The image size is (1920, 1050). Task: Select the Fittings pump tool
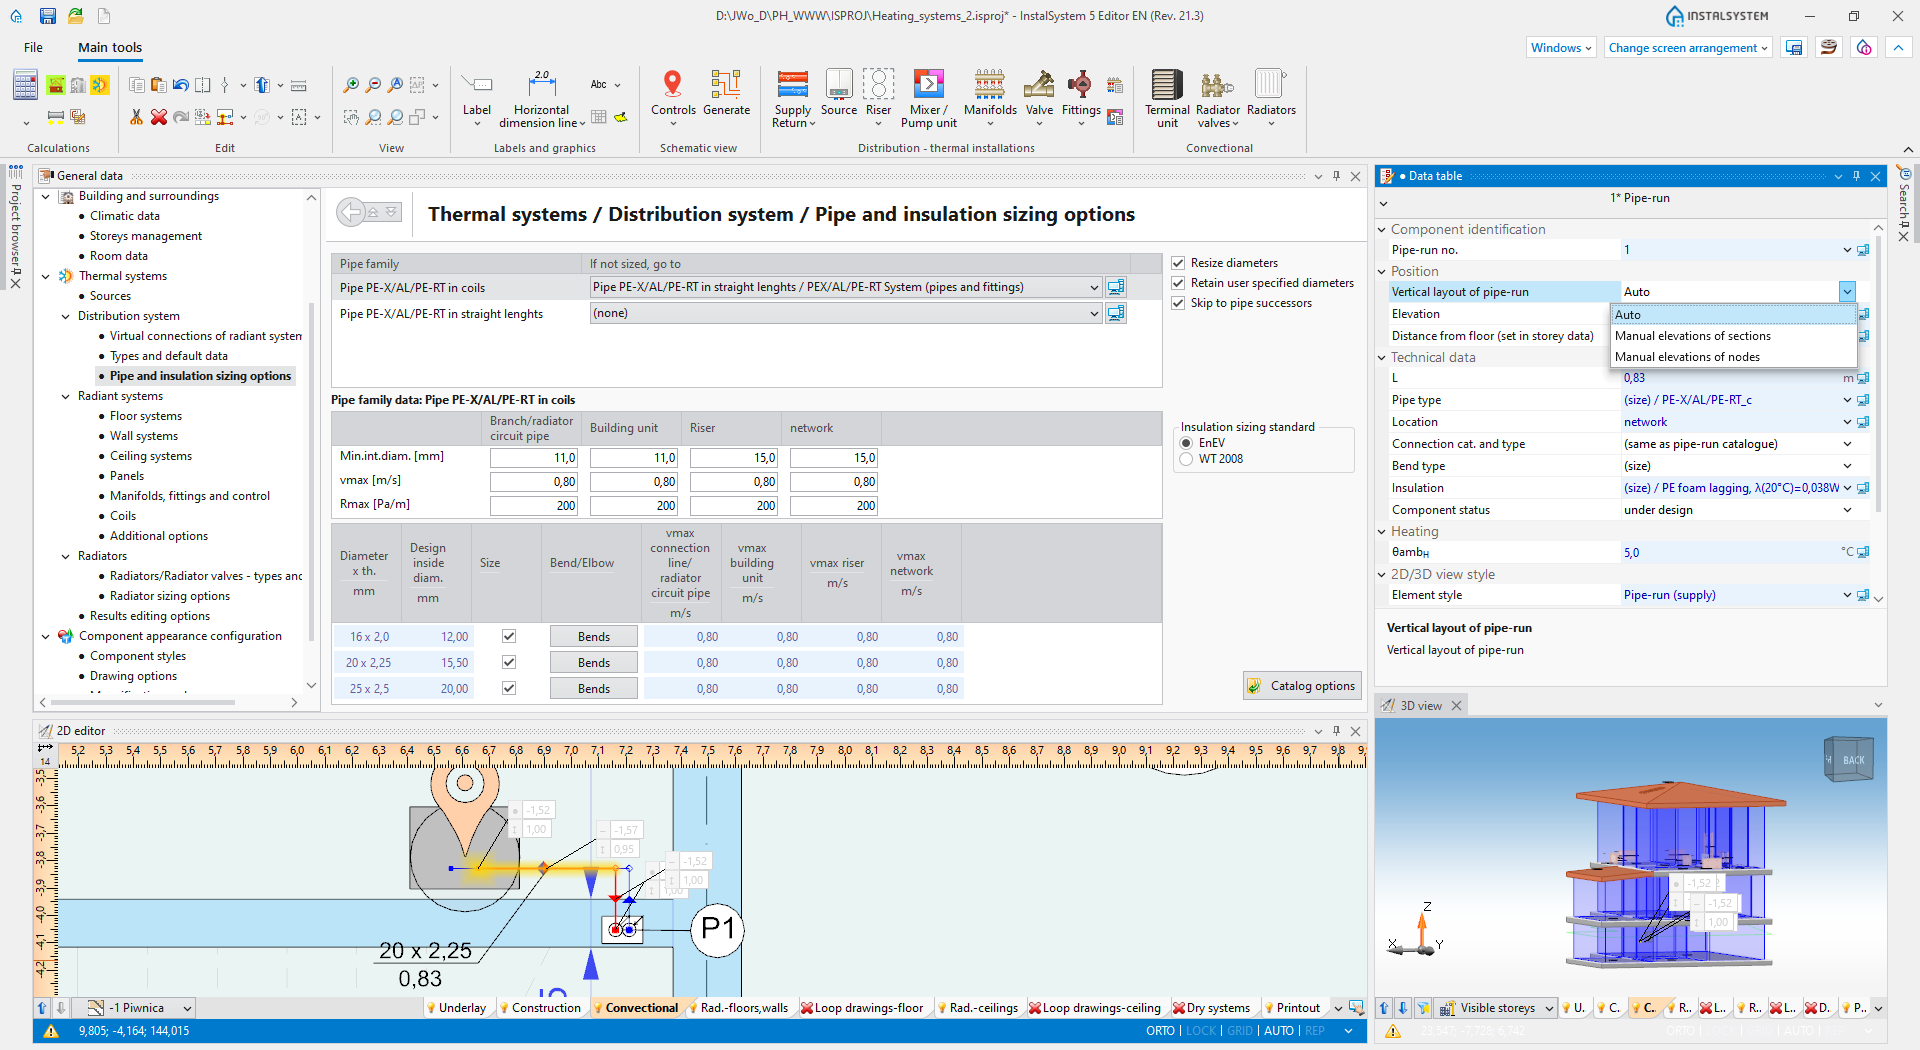(1081, 98)
